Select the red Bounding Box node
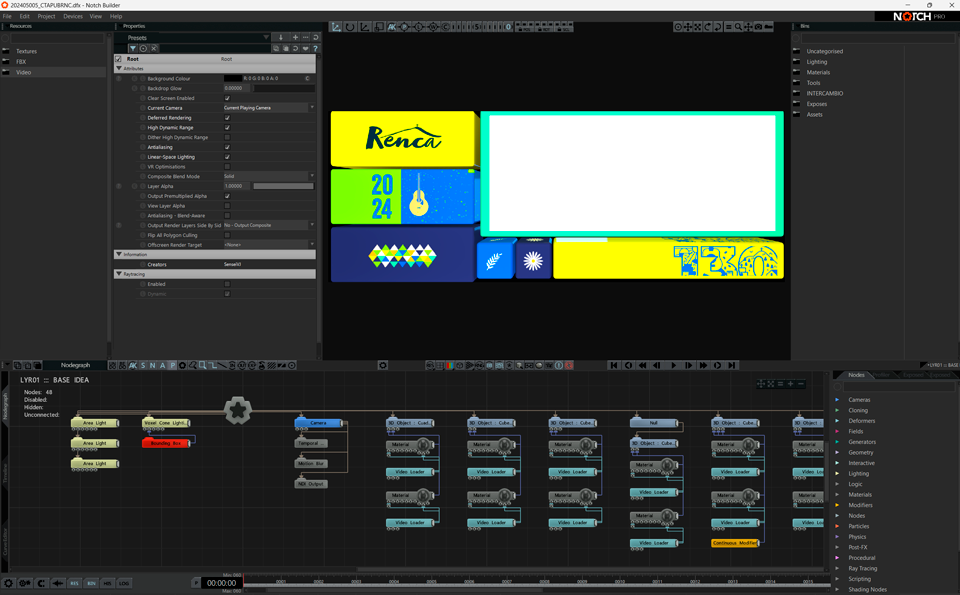Image resolution: width=960 pixels, height=595 pixels. pyautogui.click(x=165, y=443)
